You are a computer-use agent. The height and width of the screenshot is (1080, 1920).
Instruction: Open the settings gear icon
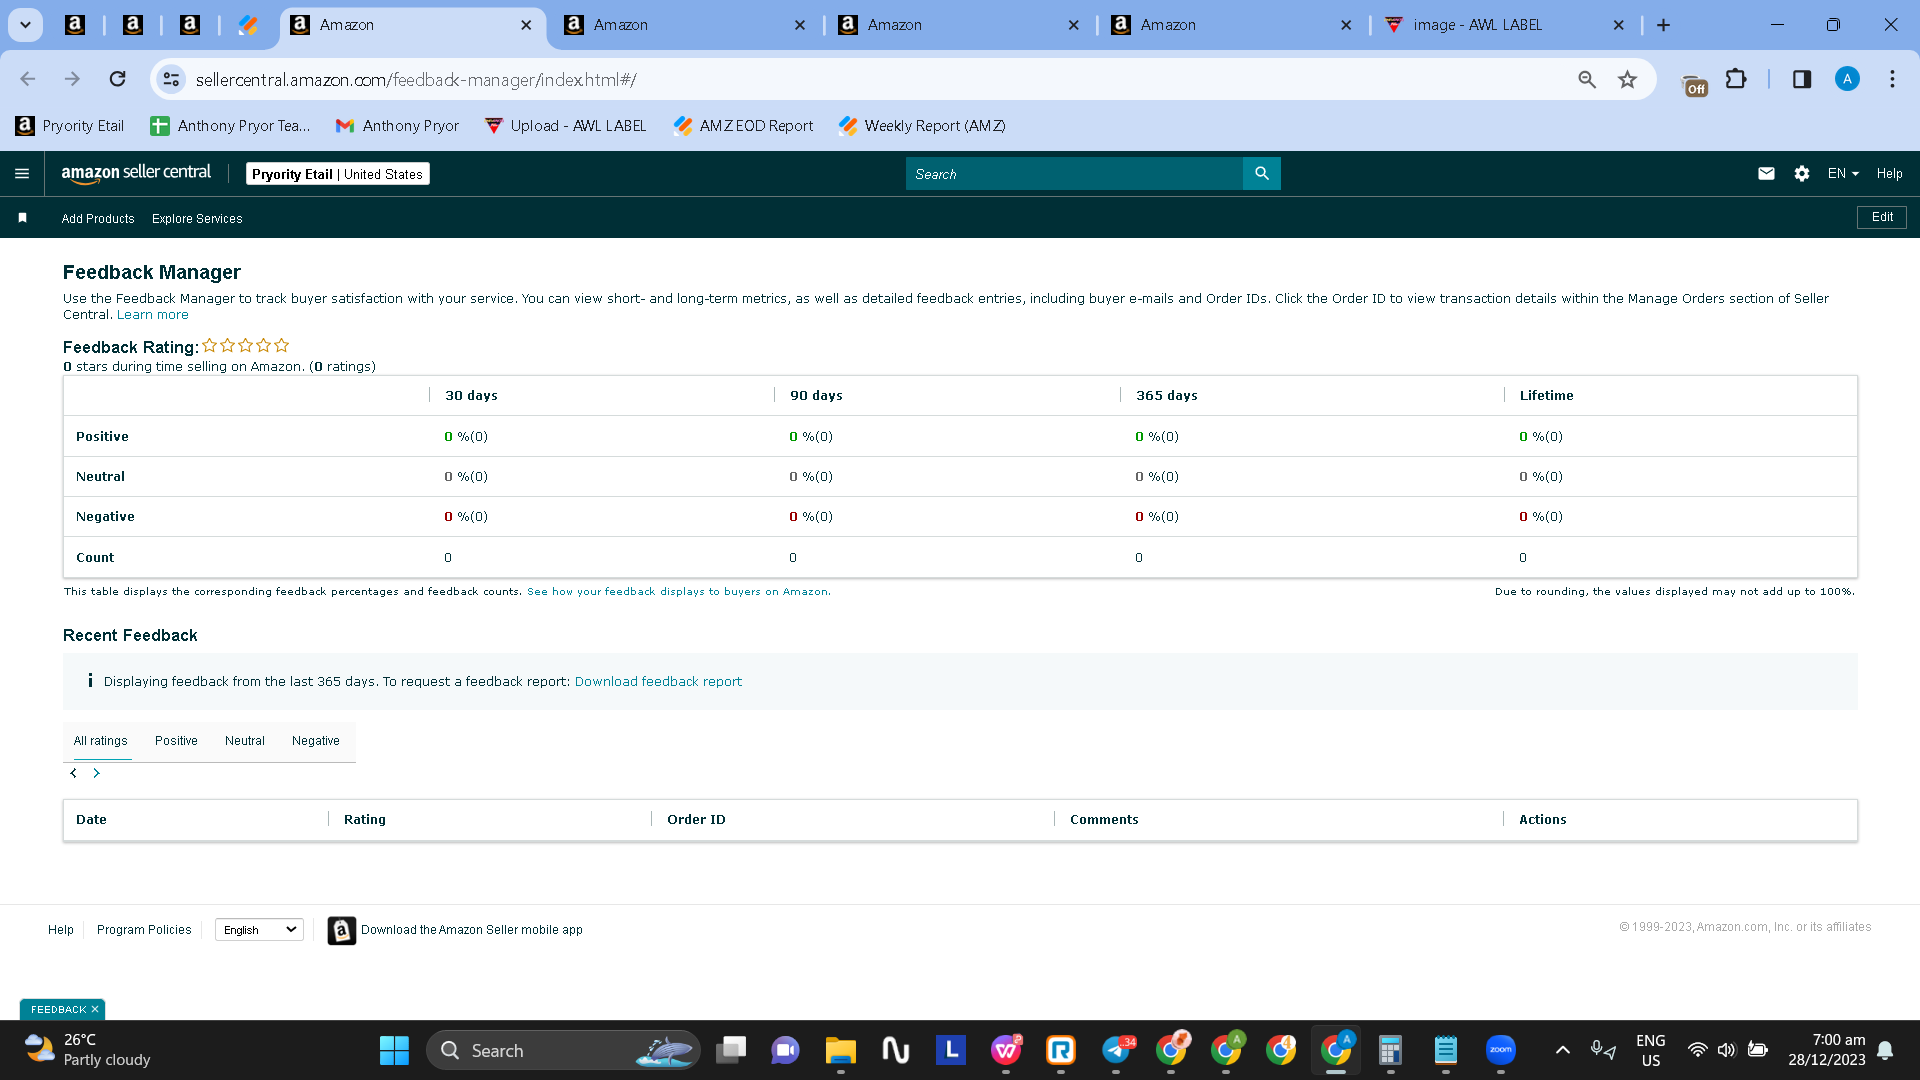[x=1802, y=174]
